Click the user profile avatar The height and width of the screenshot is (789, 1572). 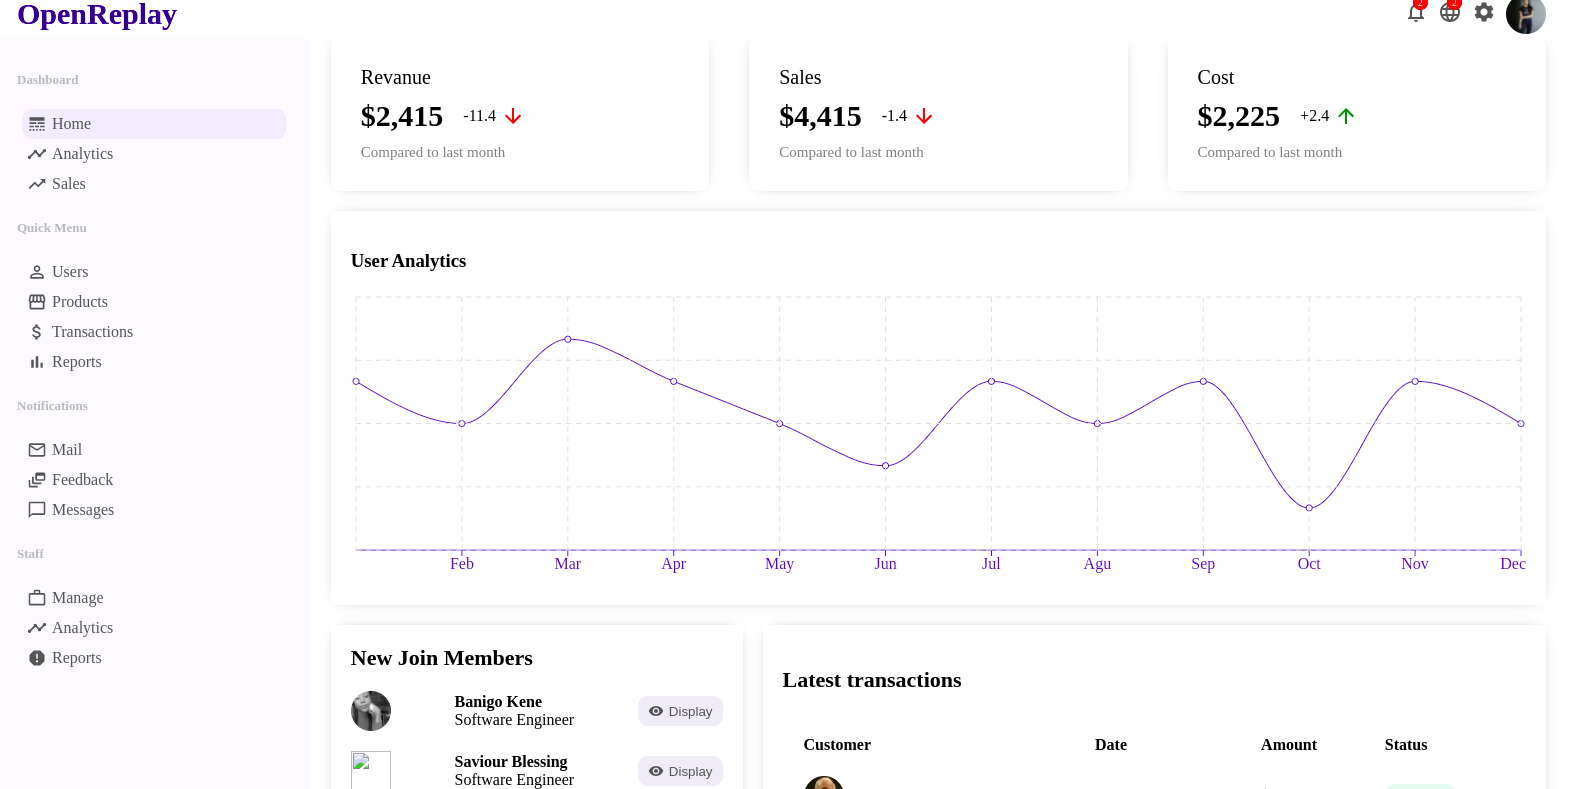coord(1526,14)
